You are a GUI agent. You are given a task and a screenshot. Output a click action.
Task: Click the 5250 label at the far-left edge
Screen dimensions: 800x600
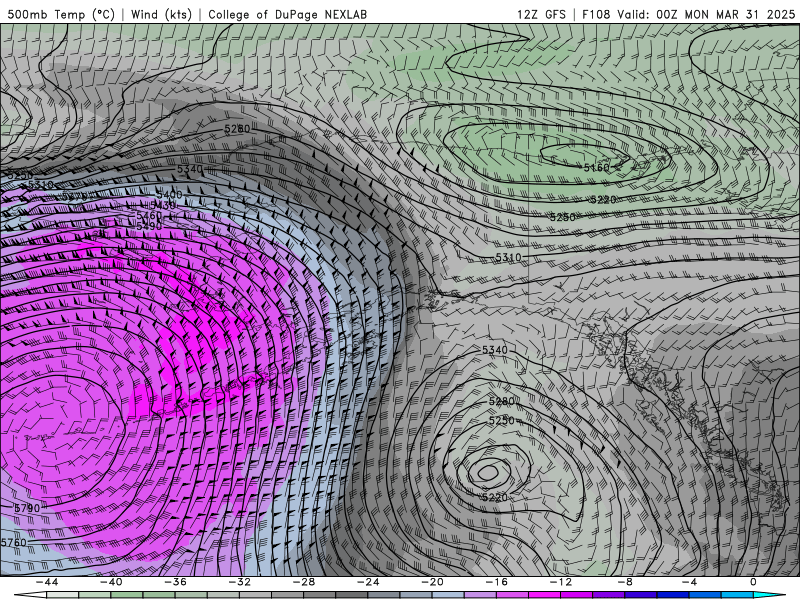pyautogui.click(x=20, y=176)
